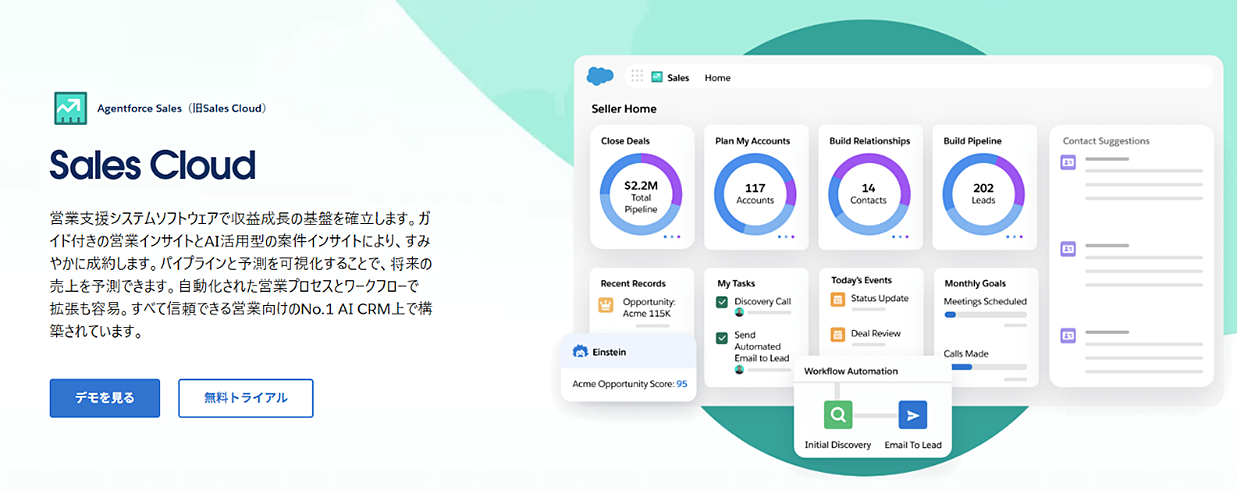
Task: Click the Build Pipeline card title
Action: coord(972,141)
